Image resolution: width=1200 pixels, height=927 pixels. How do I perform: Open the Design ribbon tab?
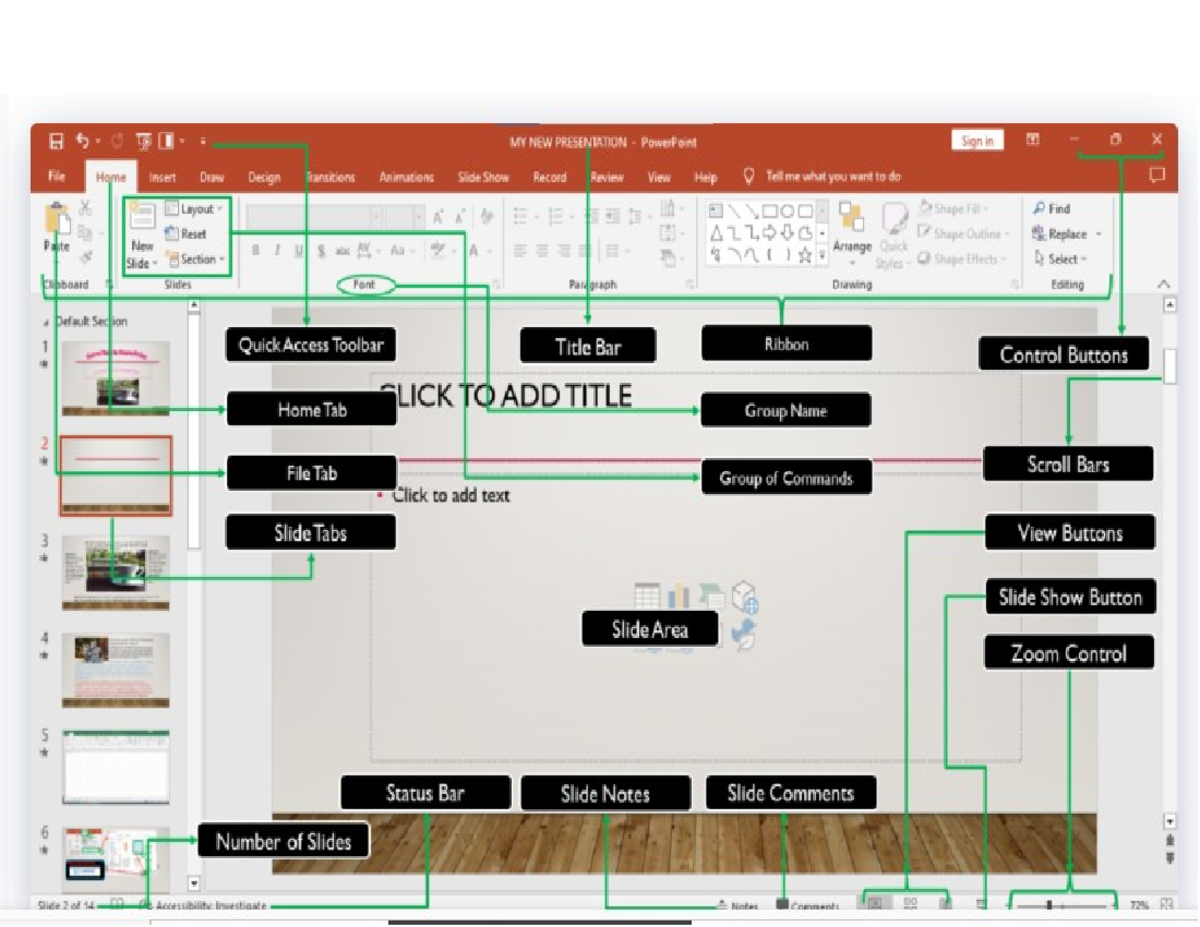[264, 176]
